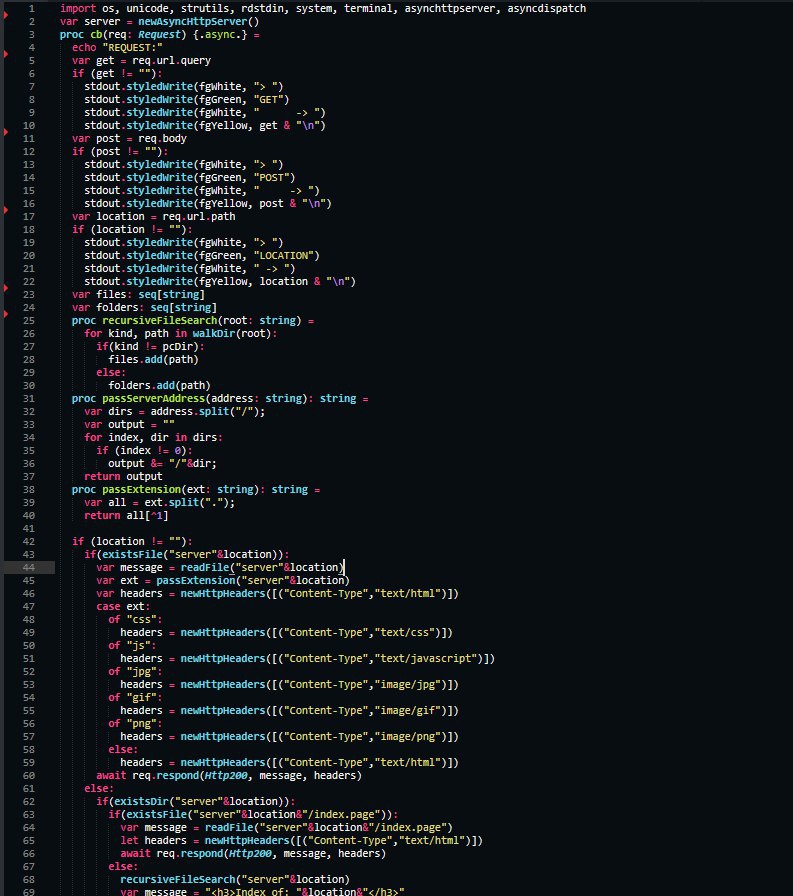Click the "Request" type on line 3
Viewport: 793px width, 896px height.
pyautogui.click(x=159, y=35)
